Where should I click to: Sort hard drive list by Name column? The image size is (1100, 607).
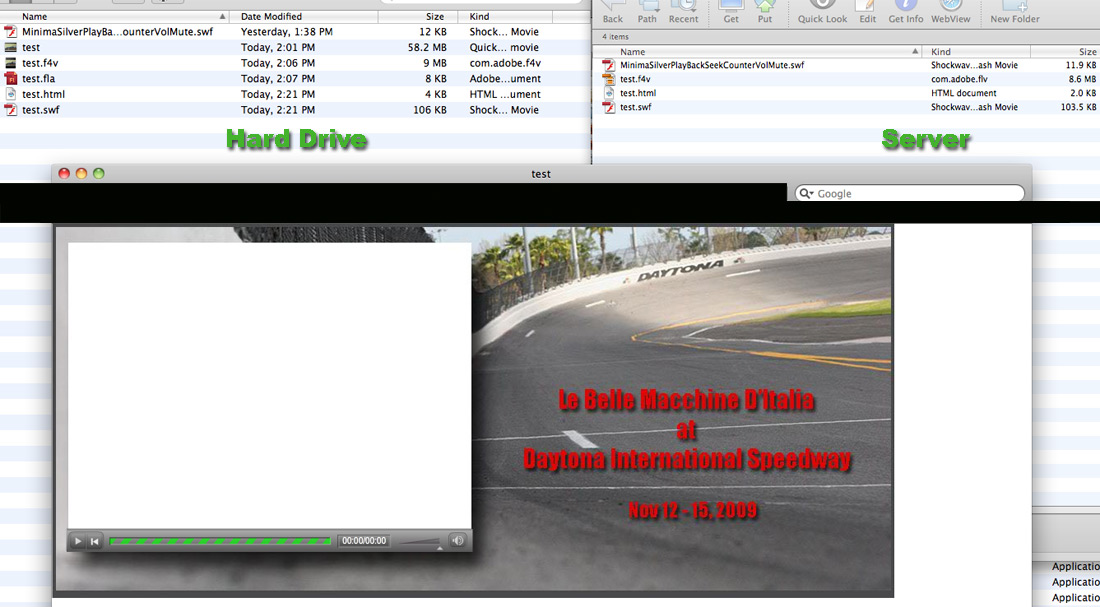click(116, 16)
